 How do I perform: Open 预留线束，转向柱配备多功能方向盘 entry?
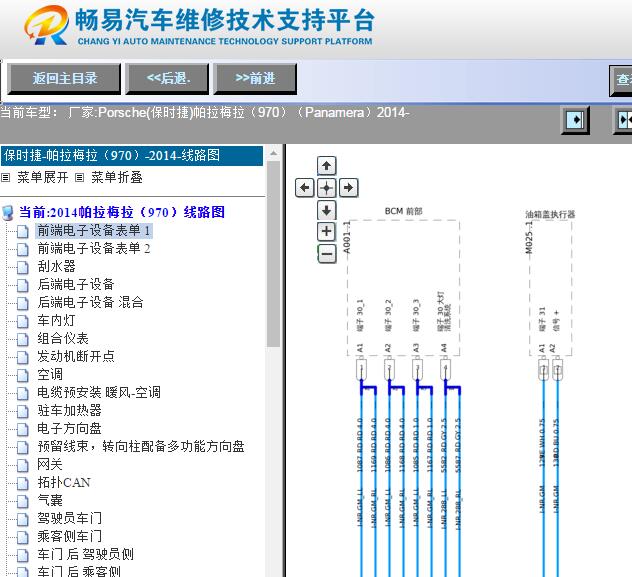141,446
